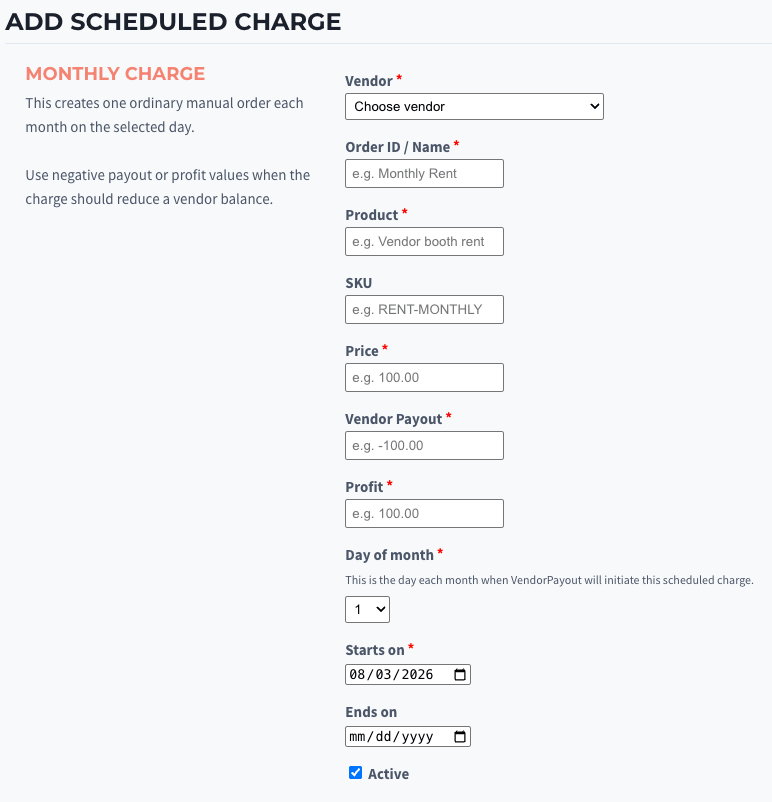Select month segment 08 in Starts on

coord(357,675)
